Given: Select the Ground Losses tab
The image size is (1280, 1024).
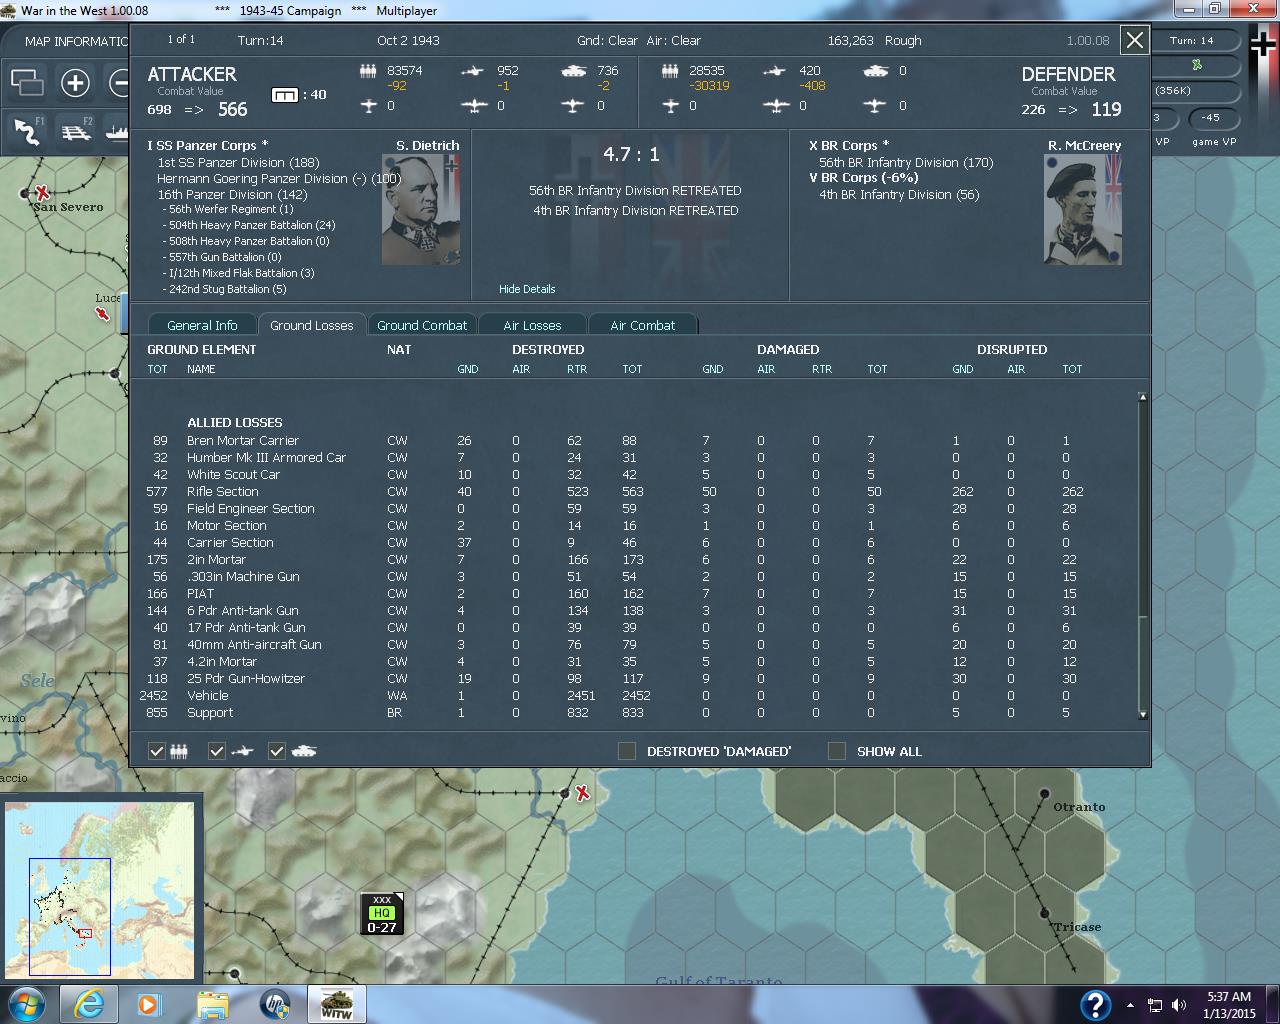Looking at the screenshot, I should point(312,325).
